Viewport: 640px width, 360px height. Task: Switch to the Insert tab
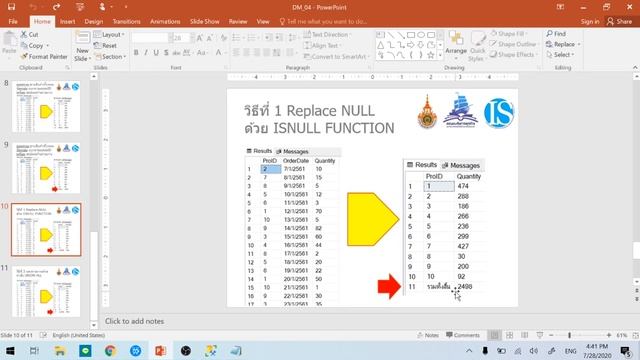(67, 21)
